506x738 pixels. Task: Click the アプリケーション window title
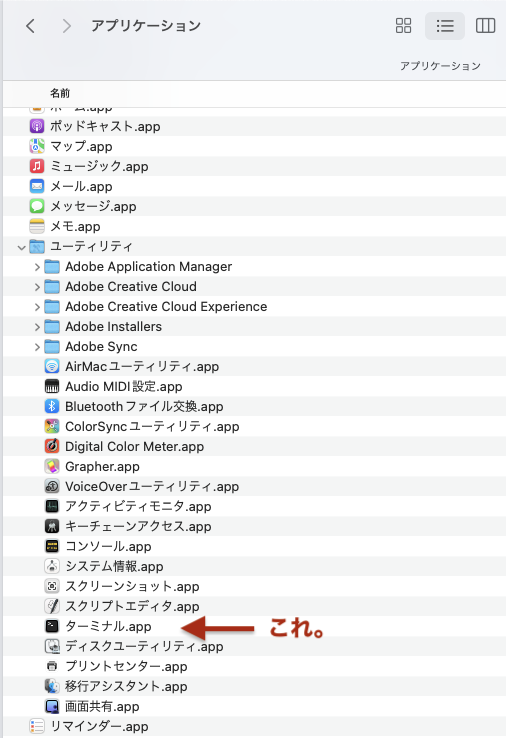(146, 25)
